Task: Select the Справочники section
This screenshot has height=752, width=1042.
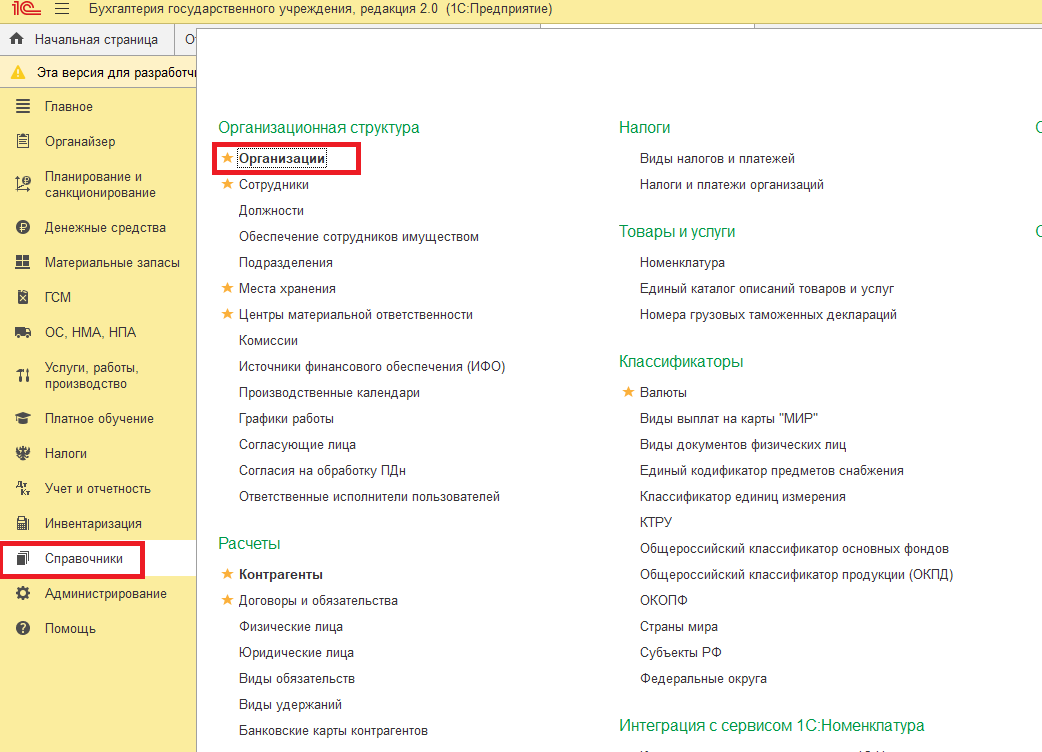Action: (84, 559)
